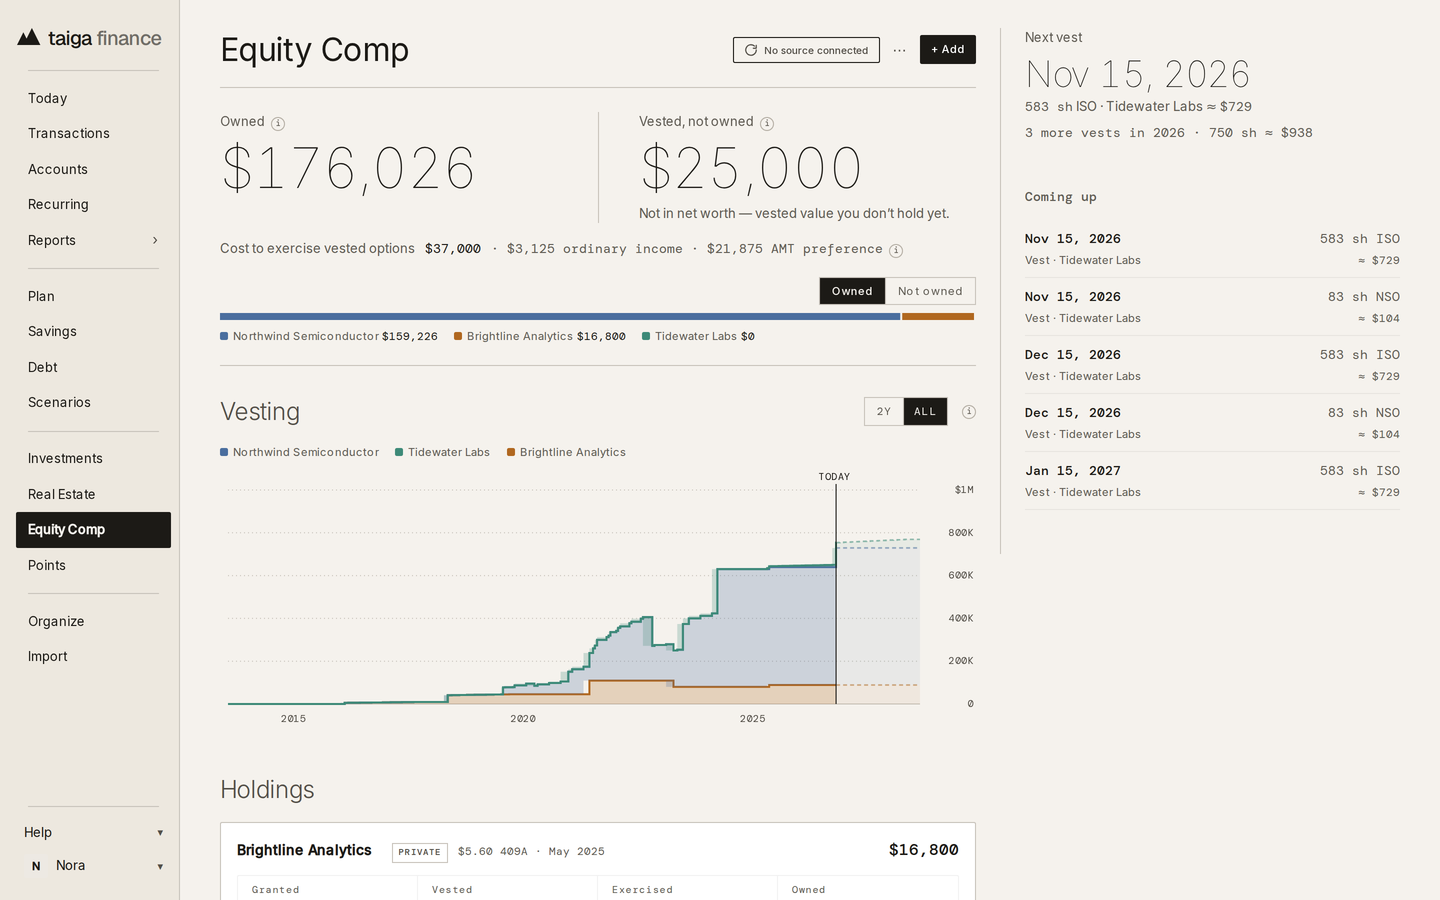Open Investments in the sidebar
Viewport: 1440px width, 900px height.
[93, 458]
